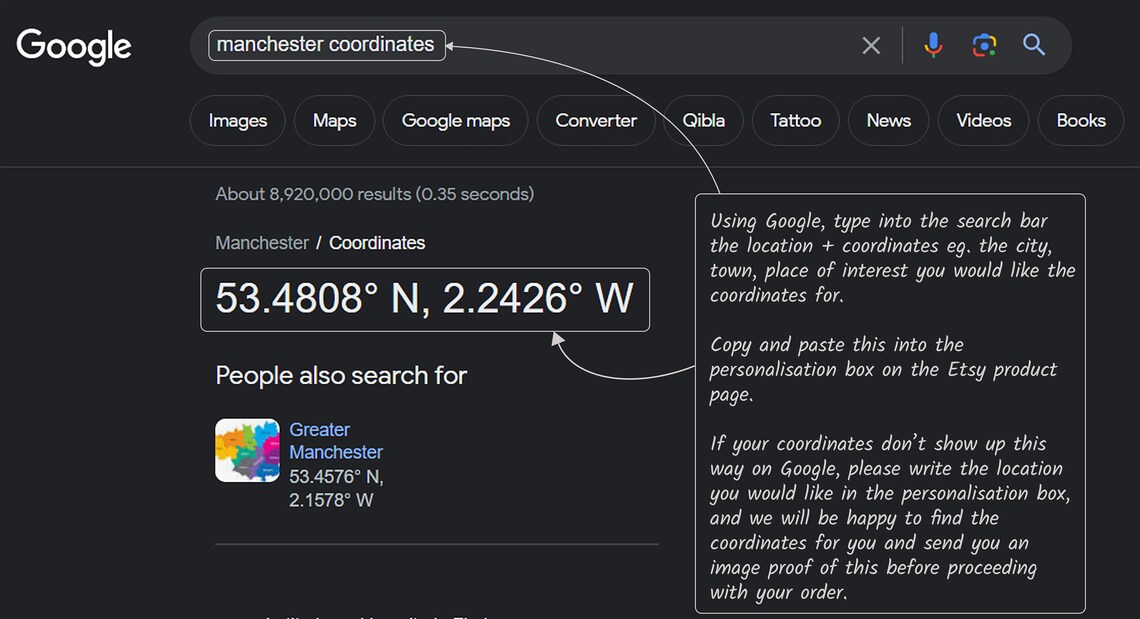Click the Manchester breadcrumb link
Screen dimensions: 1140x619
262,243
